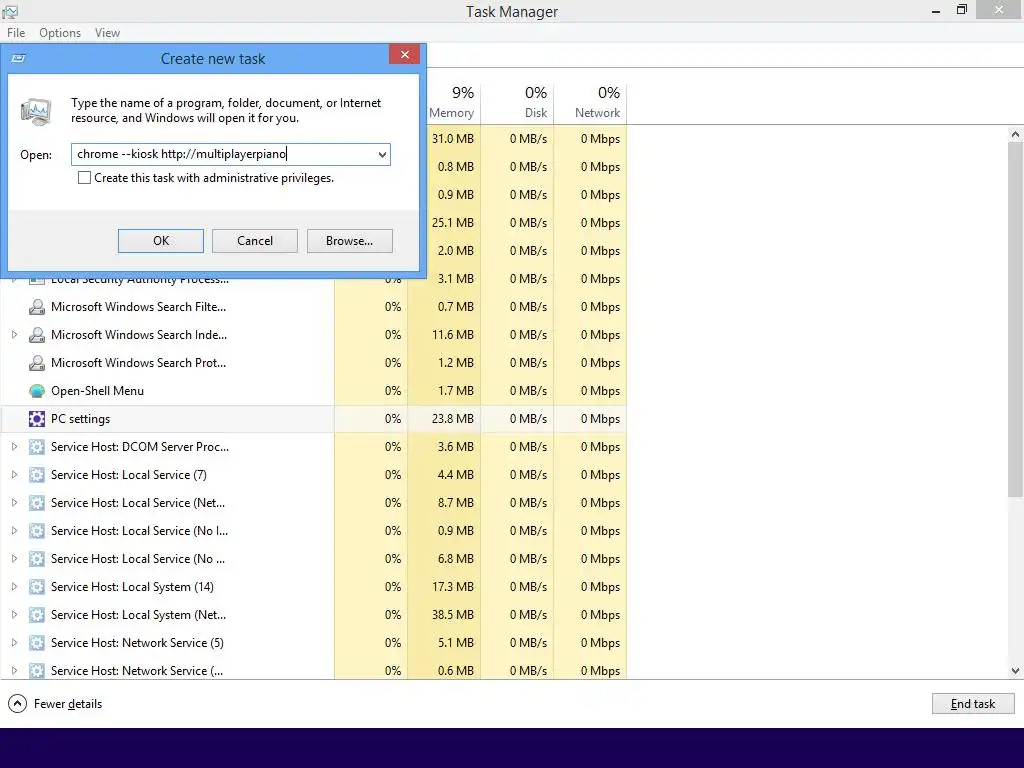Click the 8.7 MB memory value
The height and width of the screenshot is (768, 1024).
coord(455,503)
